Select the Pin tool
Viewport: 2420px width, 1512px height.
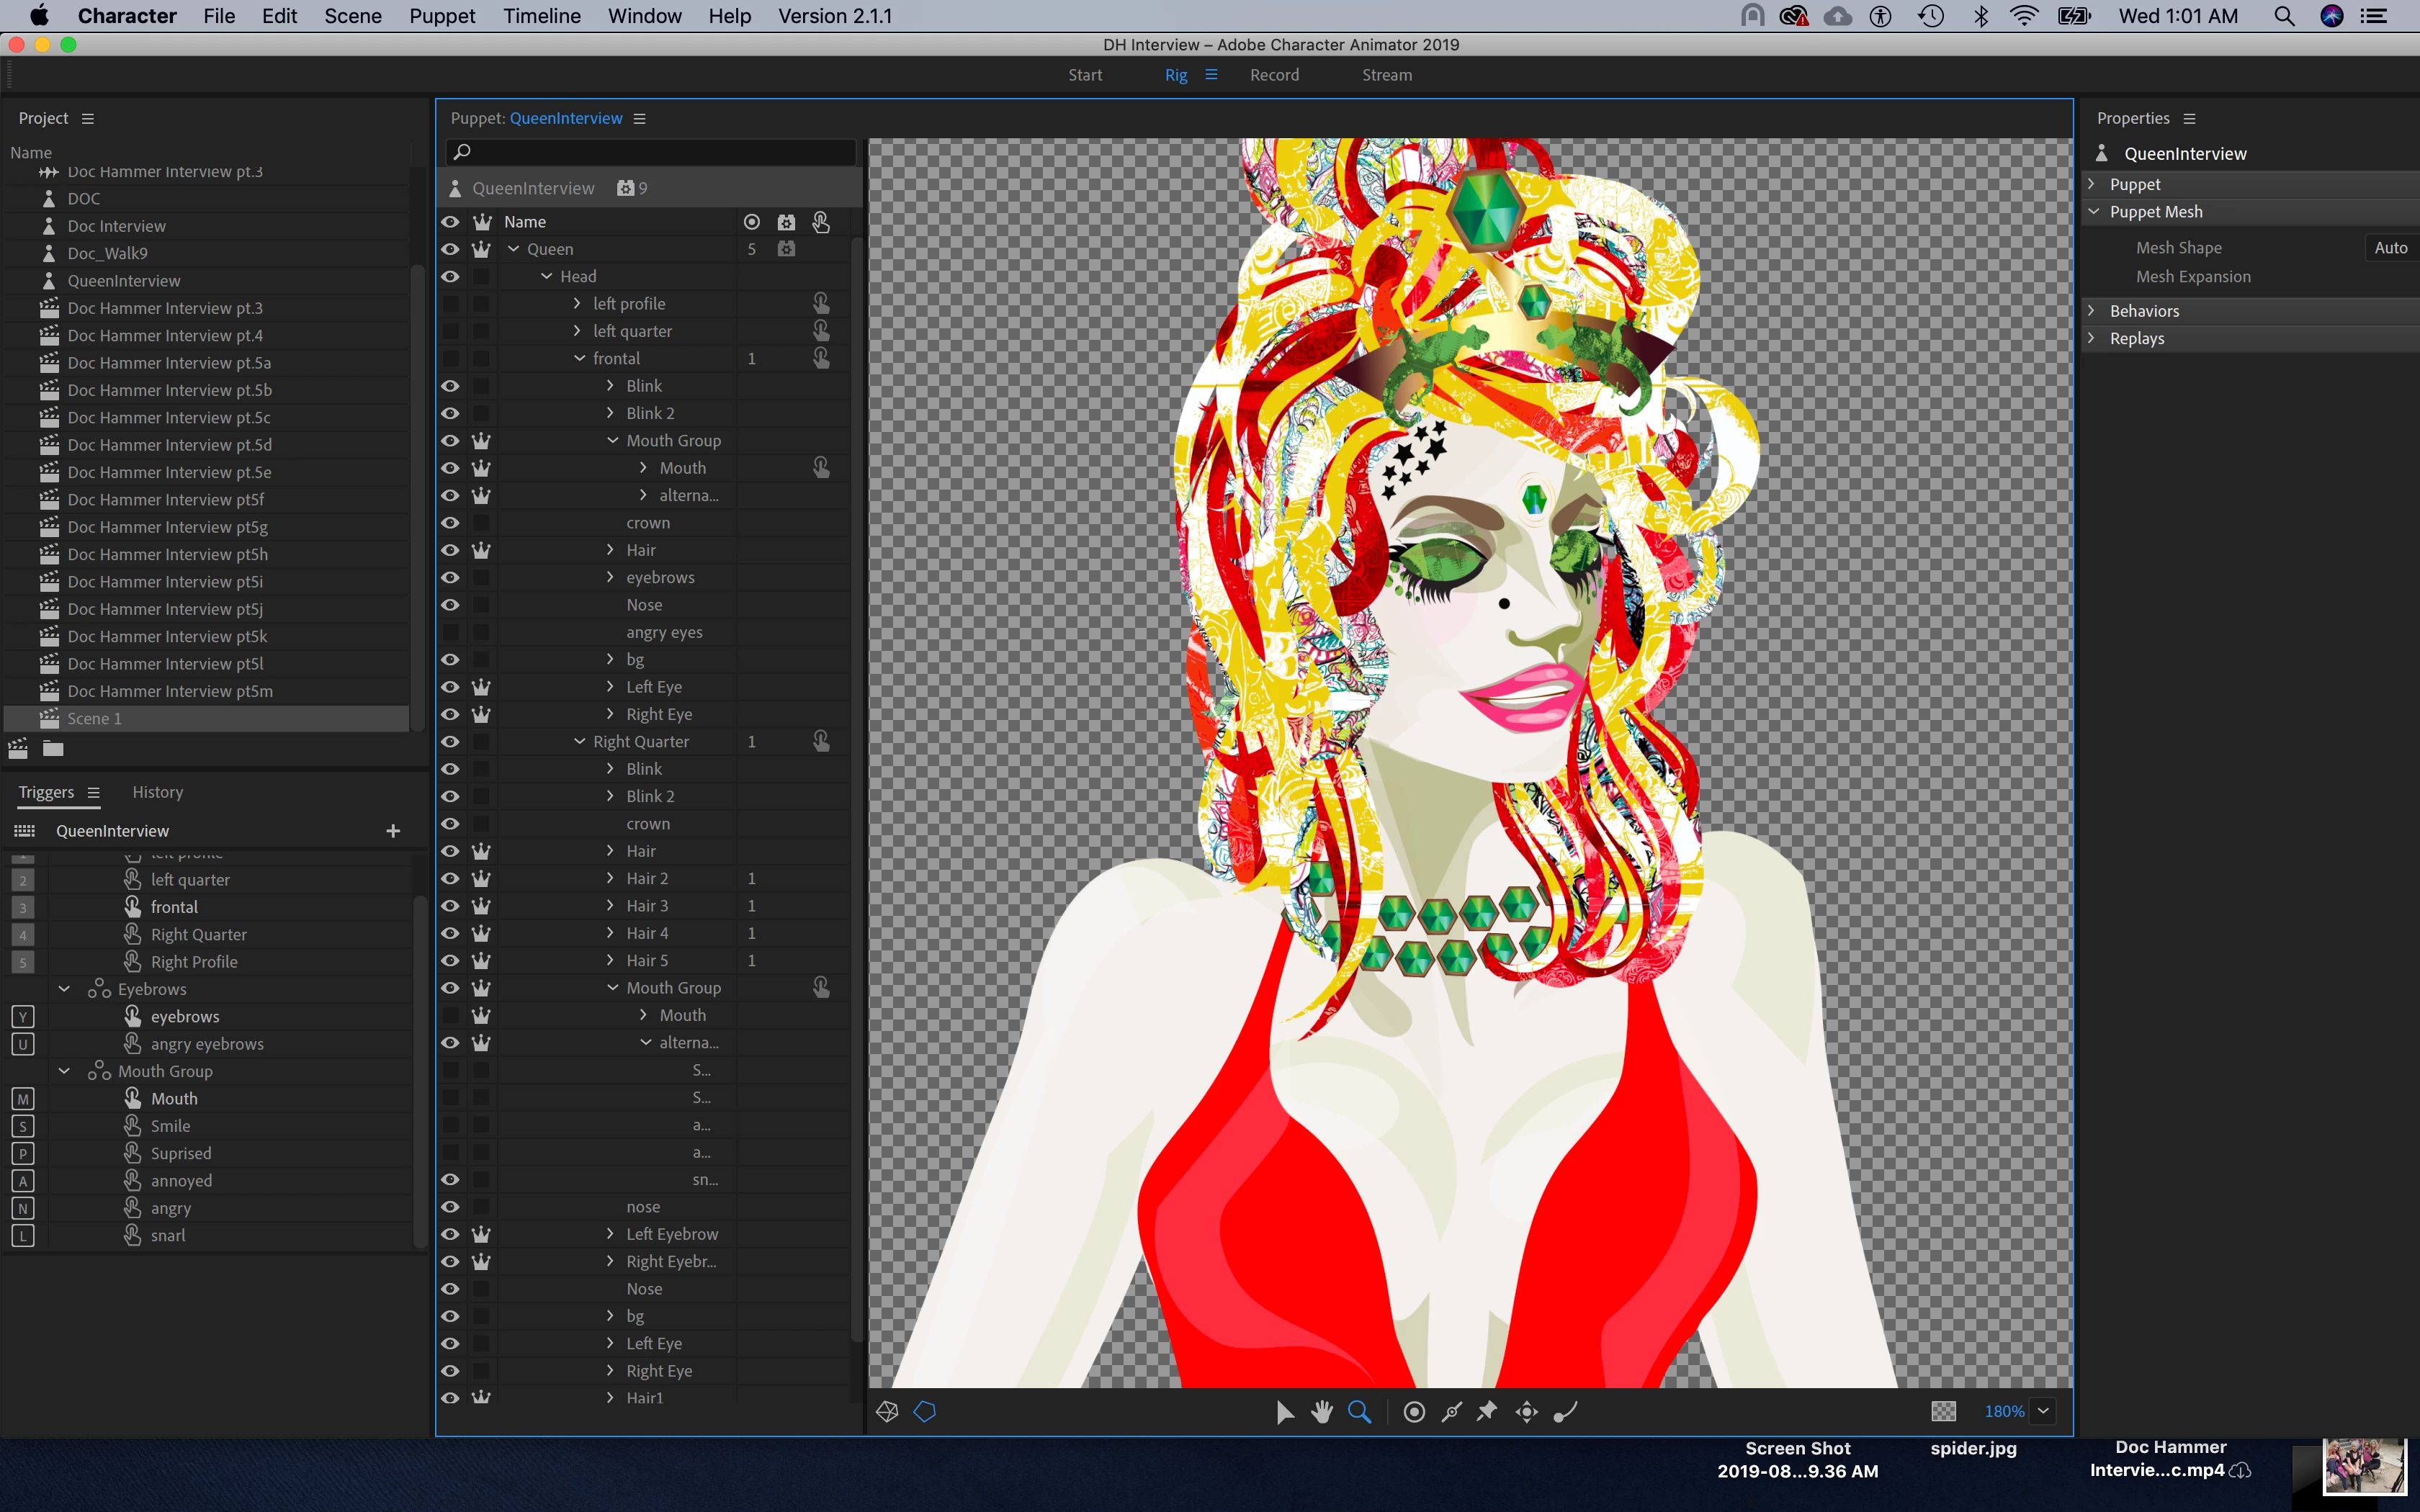pos(1488,1411)
